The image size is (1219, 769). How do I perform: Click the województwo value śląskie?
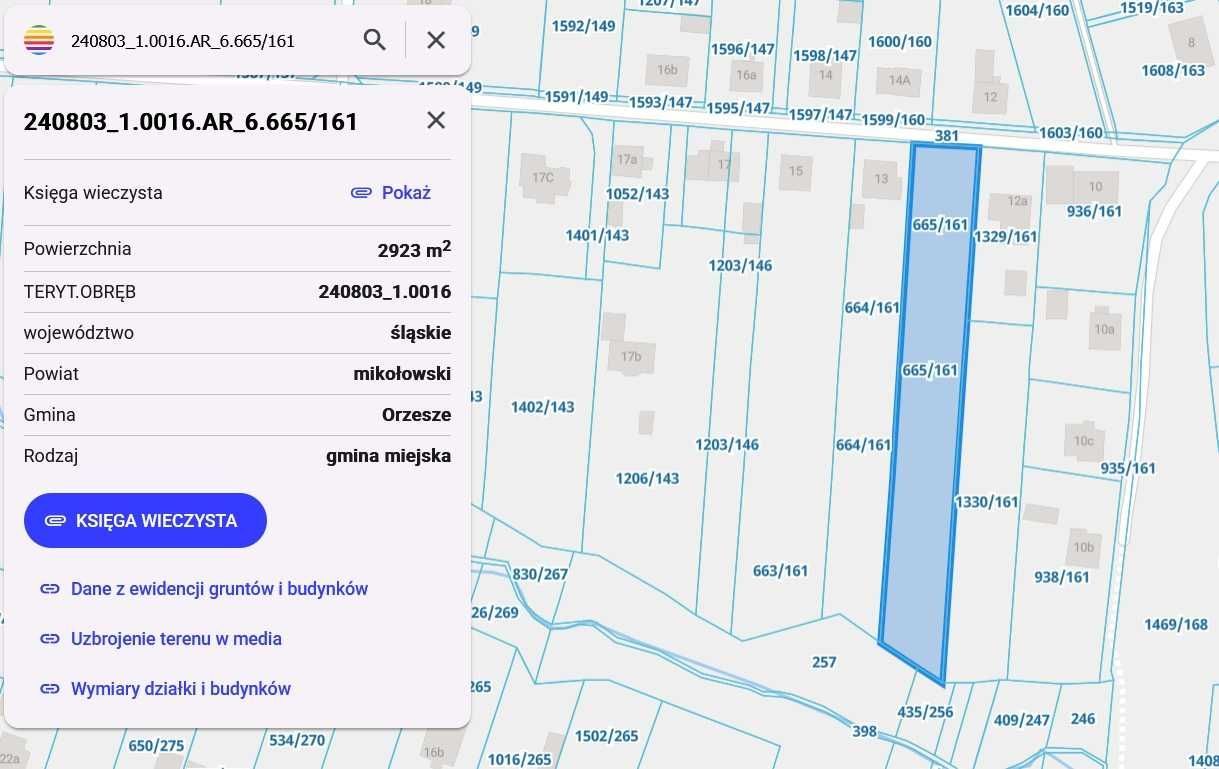tap(421, 333)
